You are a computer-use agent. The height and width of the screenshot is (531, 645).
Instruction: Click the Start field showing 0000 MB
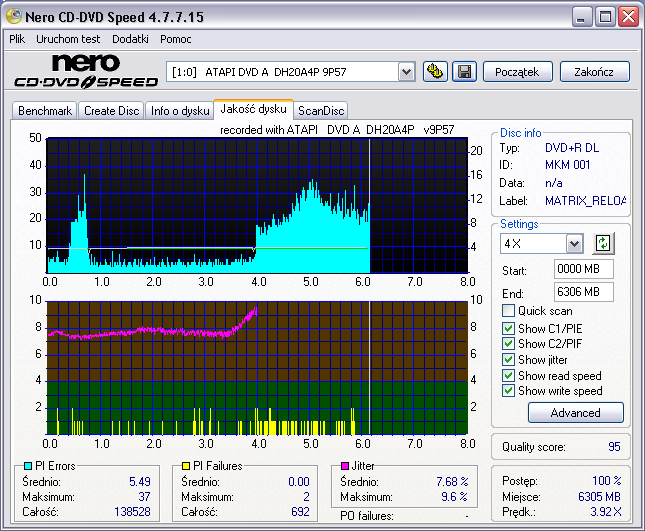pyautogui.click(x=584, y=269)
